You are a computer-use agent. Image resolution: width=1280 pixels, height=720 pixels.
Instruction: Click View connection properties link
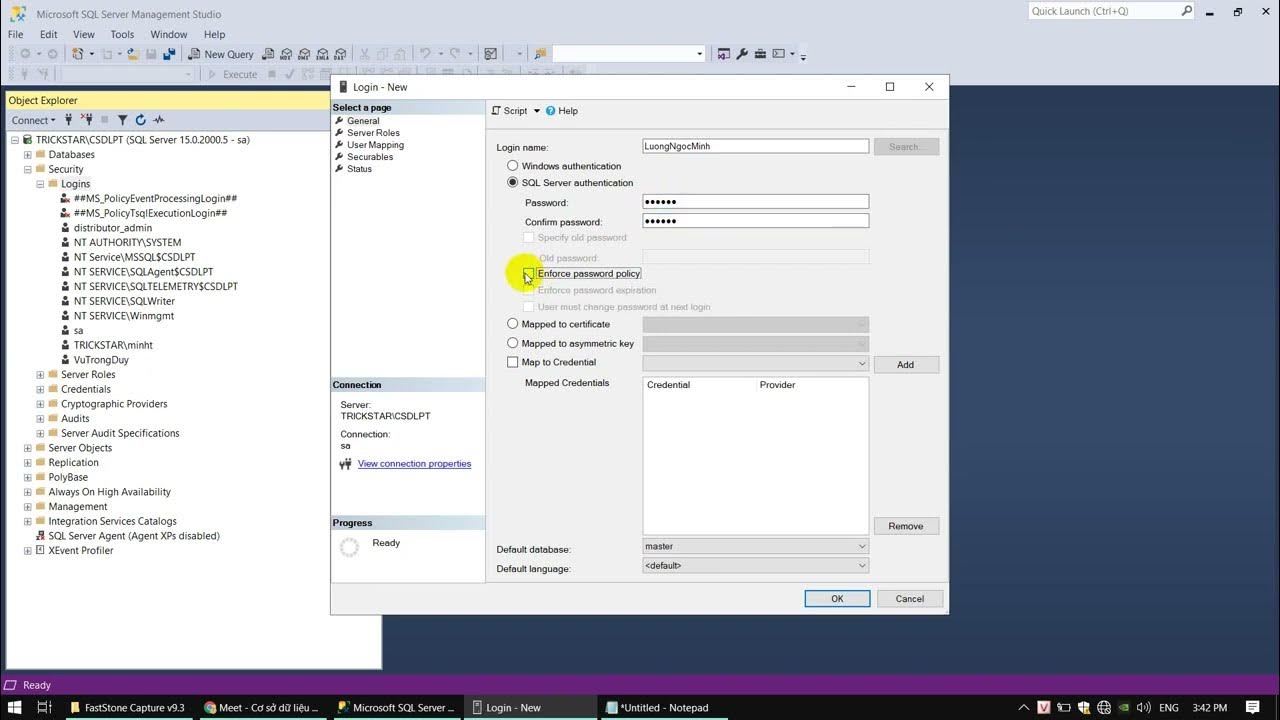[414, 464]
